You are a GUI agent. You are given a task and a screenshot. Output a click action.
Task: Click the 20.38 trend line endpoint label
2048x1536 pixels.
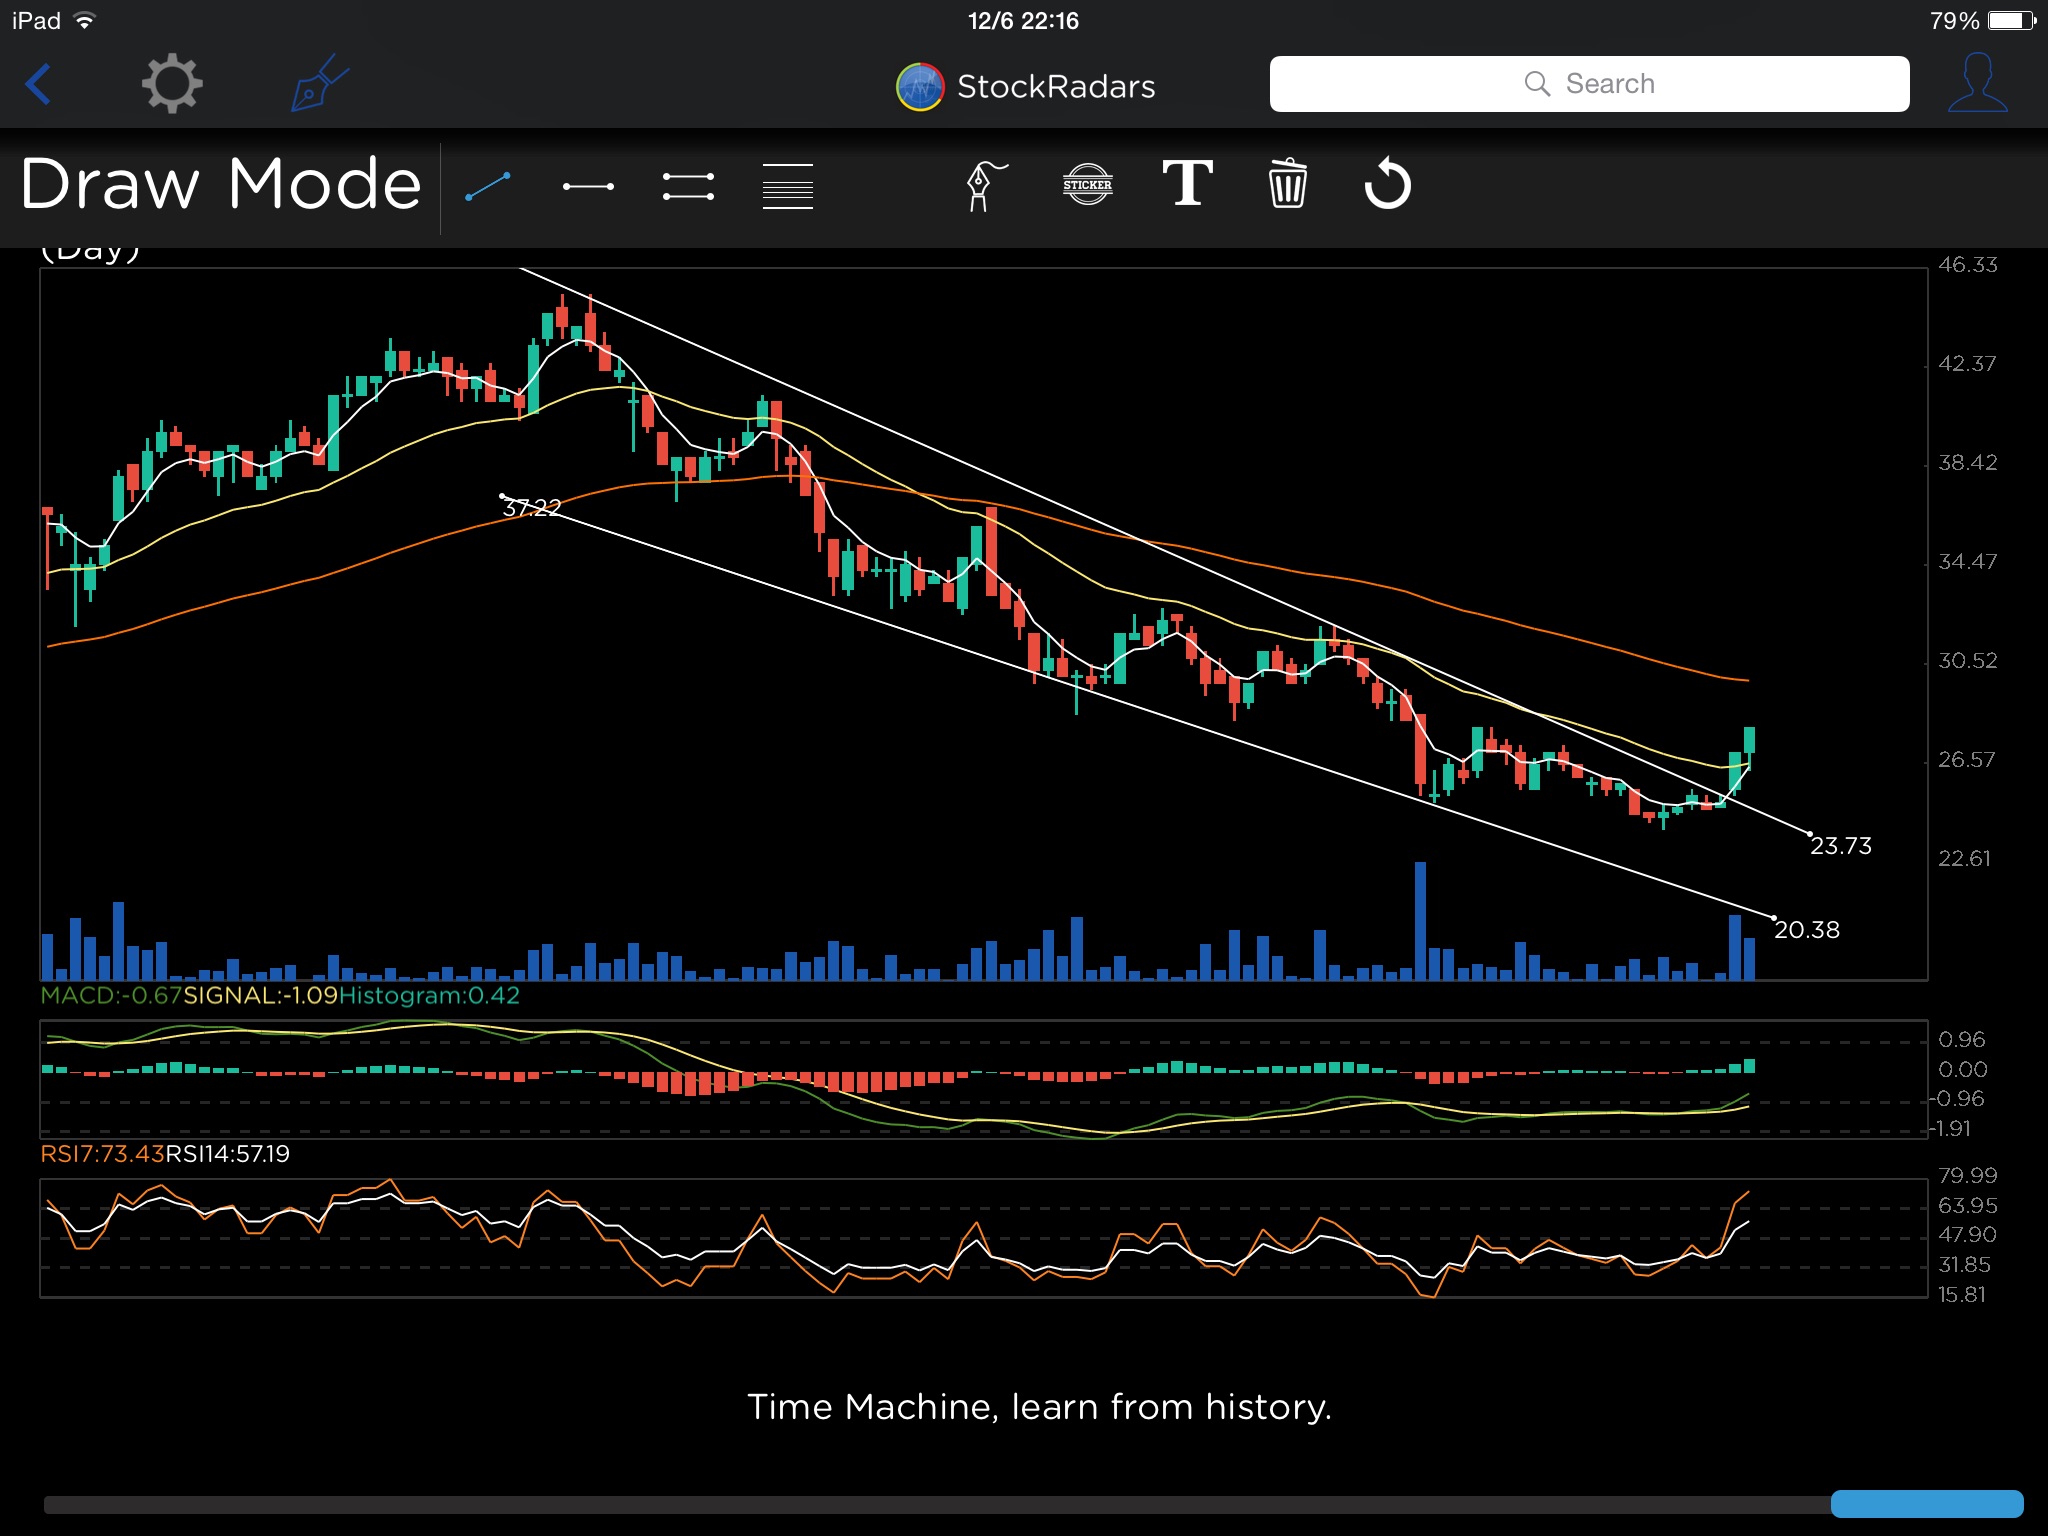1806,930
